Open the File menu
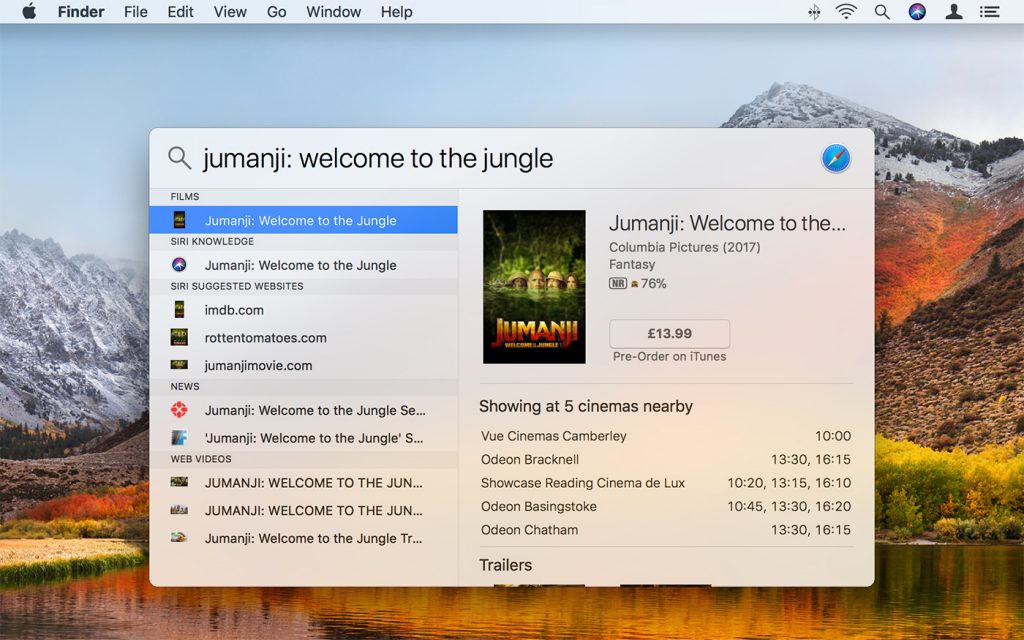This screenshot has height=640, width=1024. pos(136,12)
